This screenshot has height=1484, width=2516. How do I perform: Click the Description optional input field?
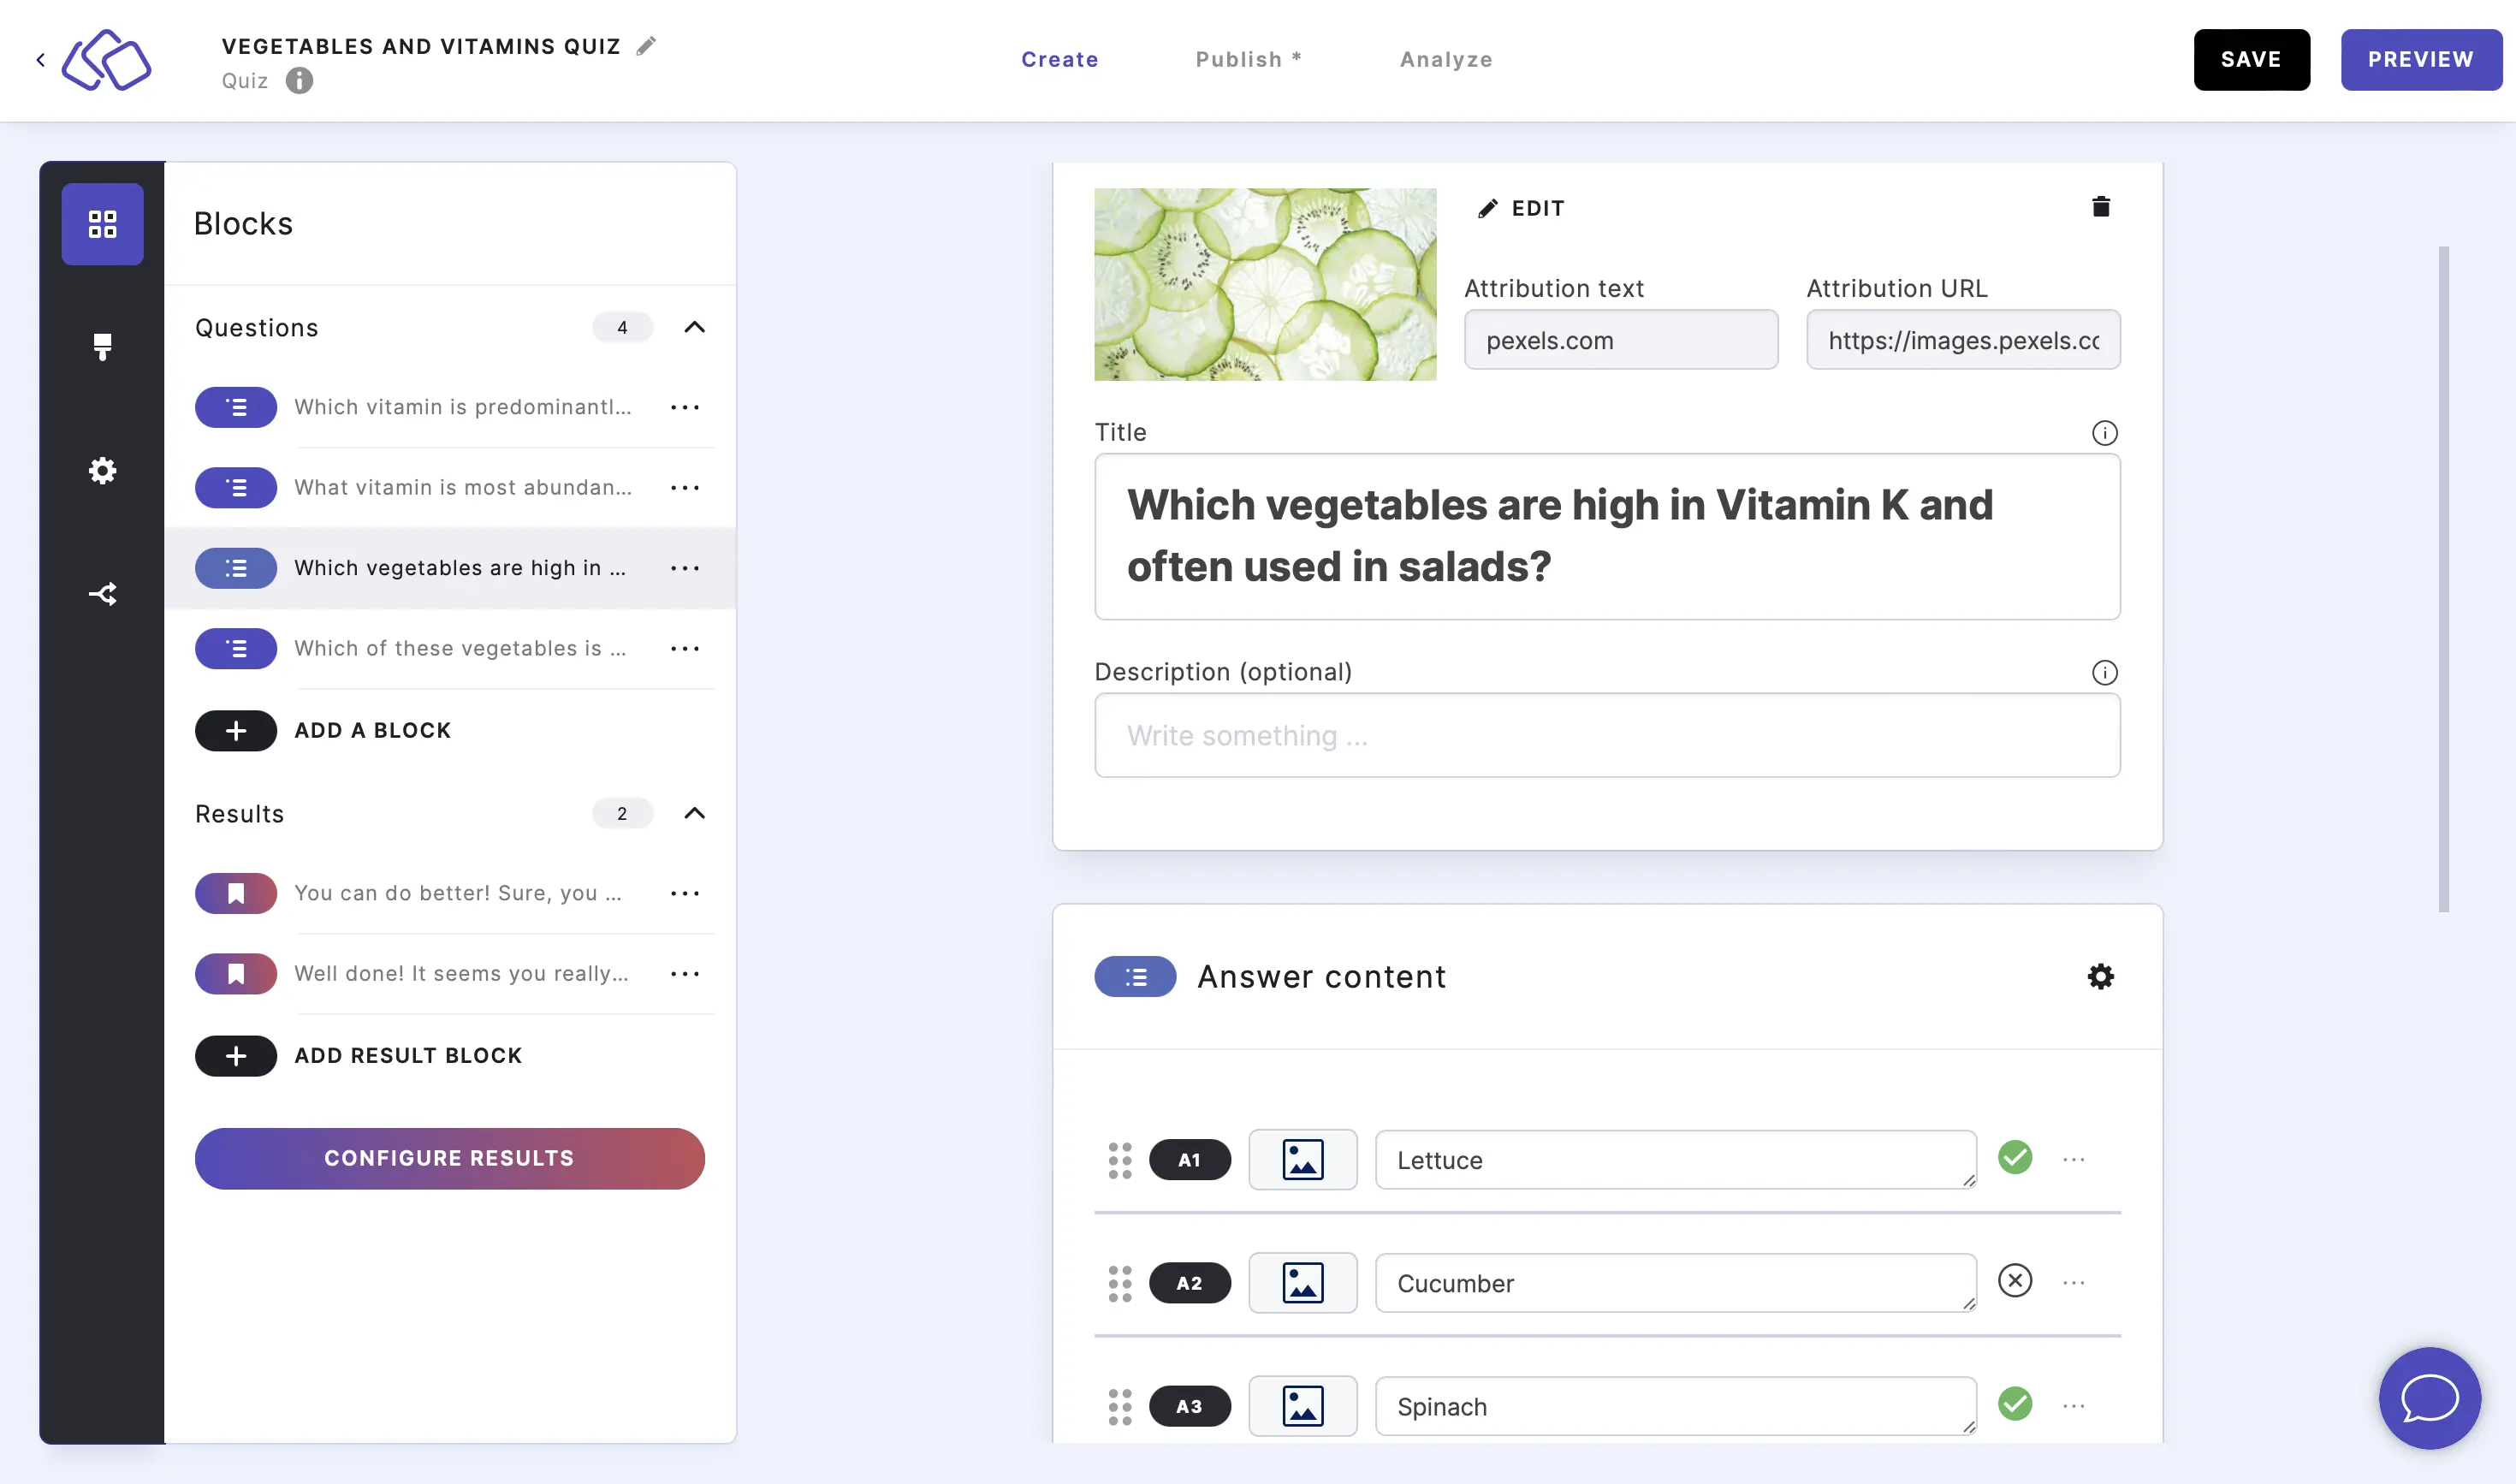point(1606,735)
